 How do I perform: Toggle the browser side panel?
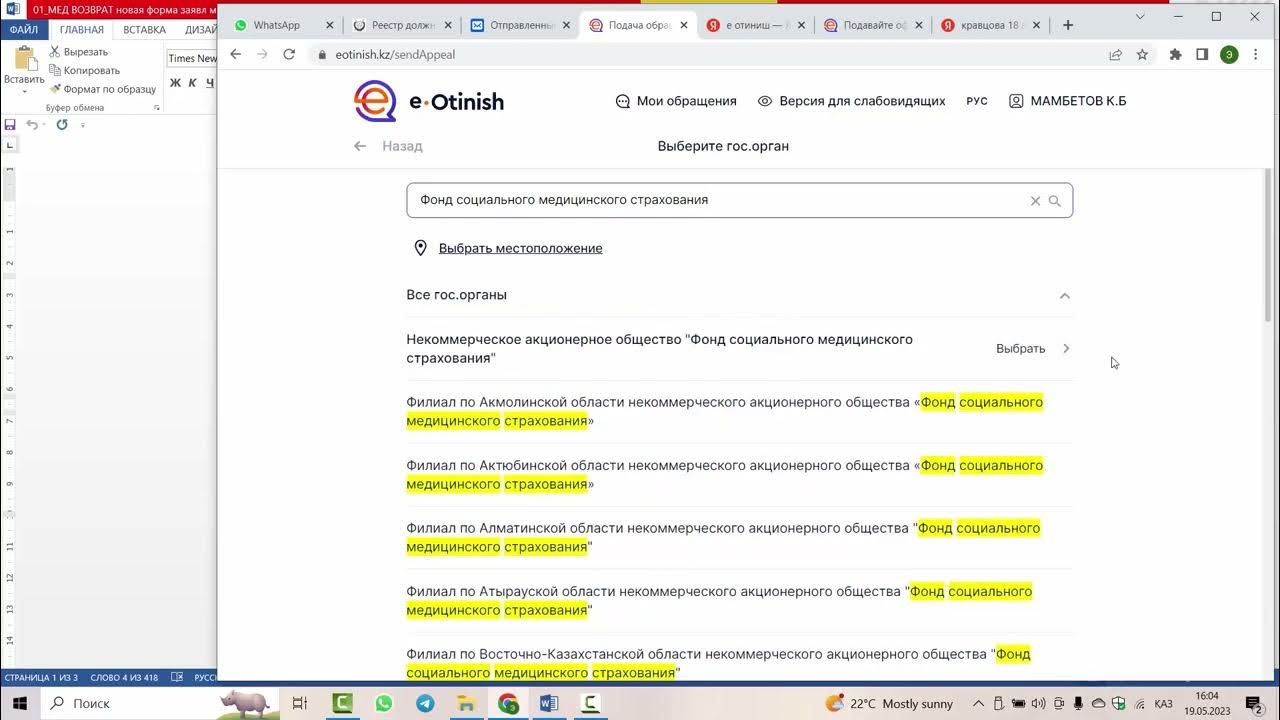(1202, 55)
